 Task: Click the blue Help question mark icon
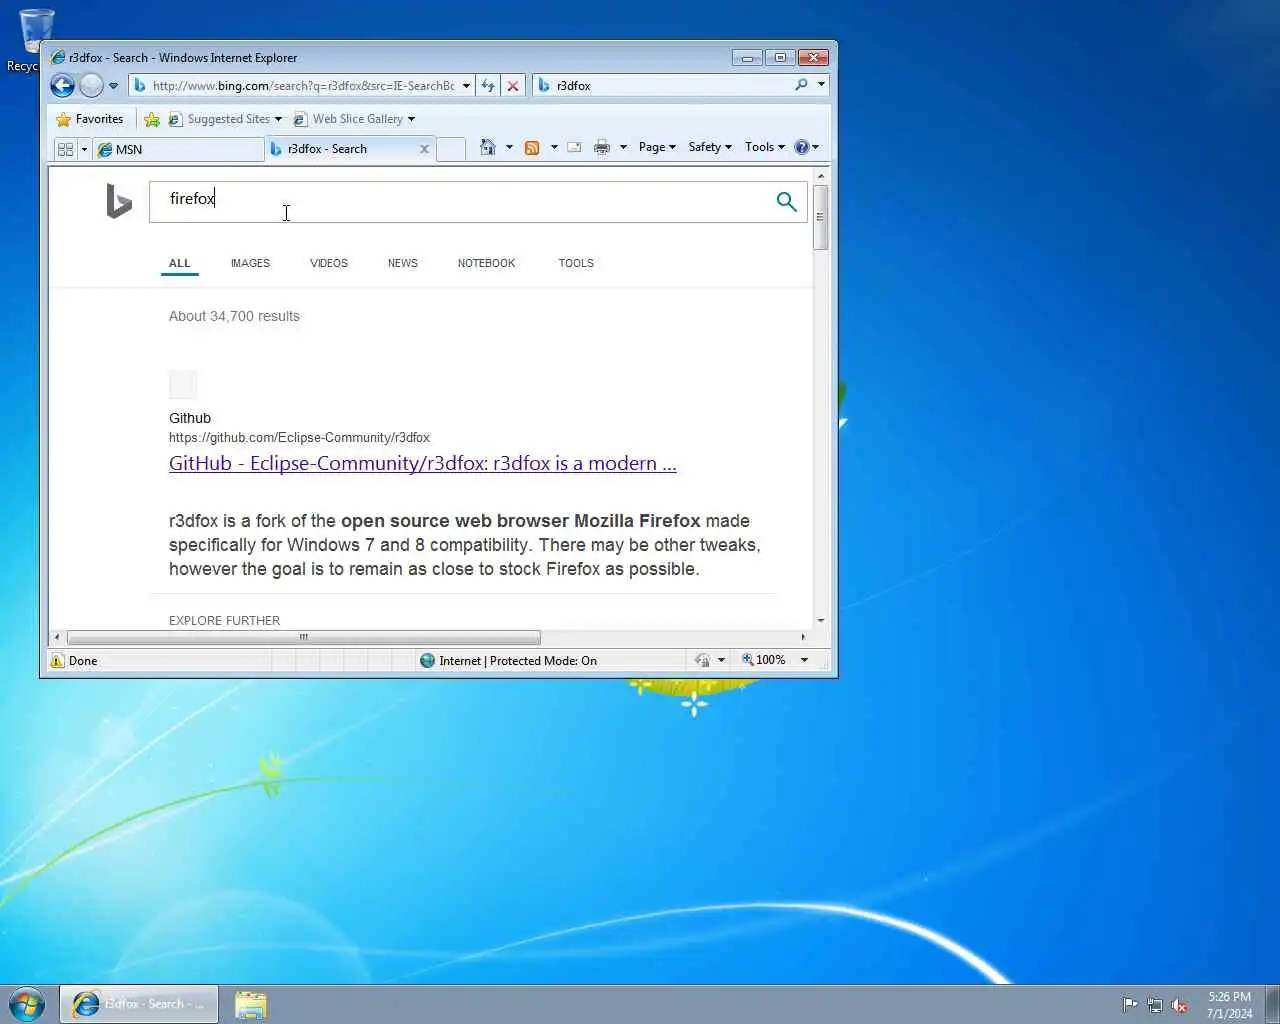801,147
